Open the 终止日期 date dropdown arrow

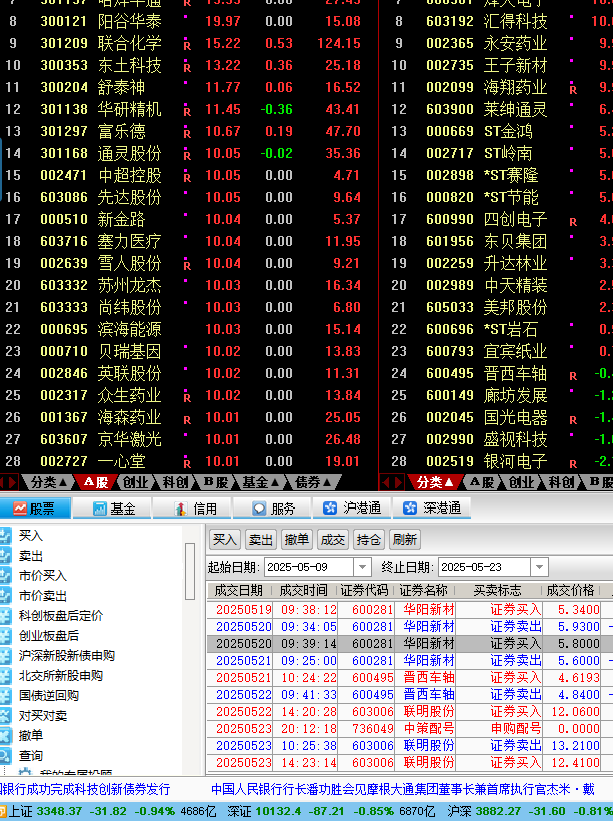pos(539,567)
